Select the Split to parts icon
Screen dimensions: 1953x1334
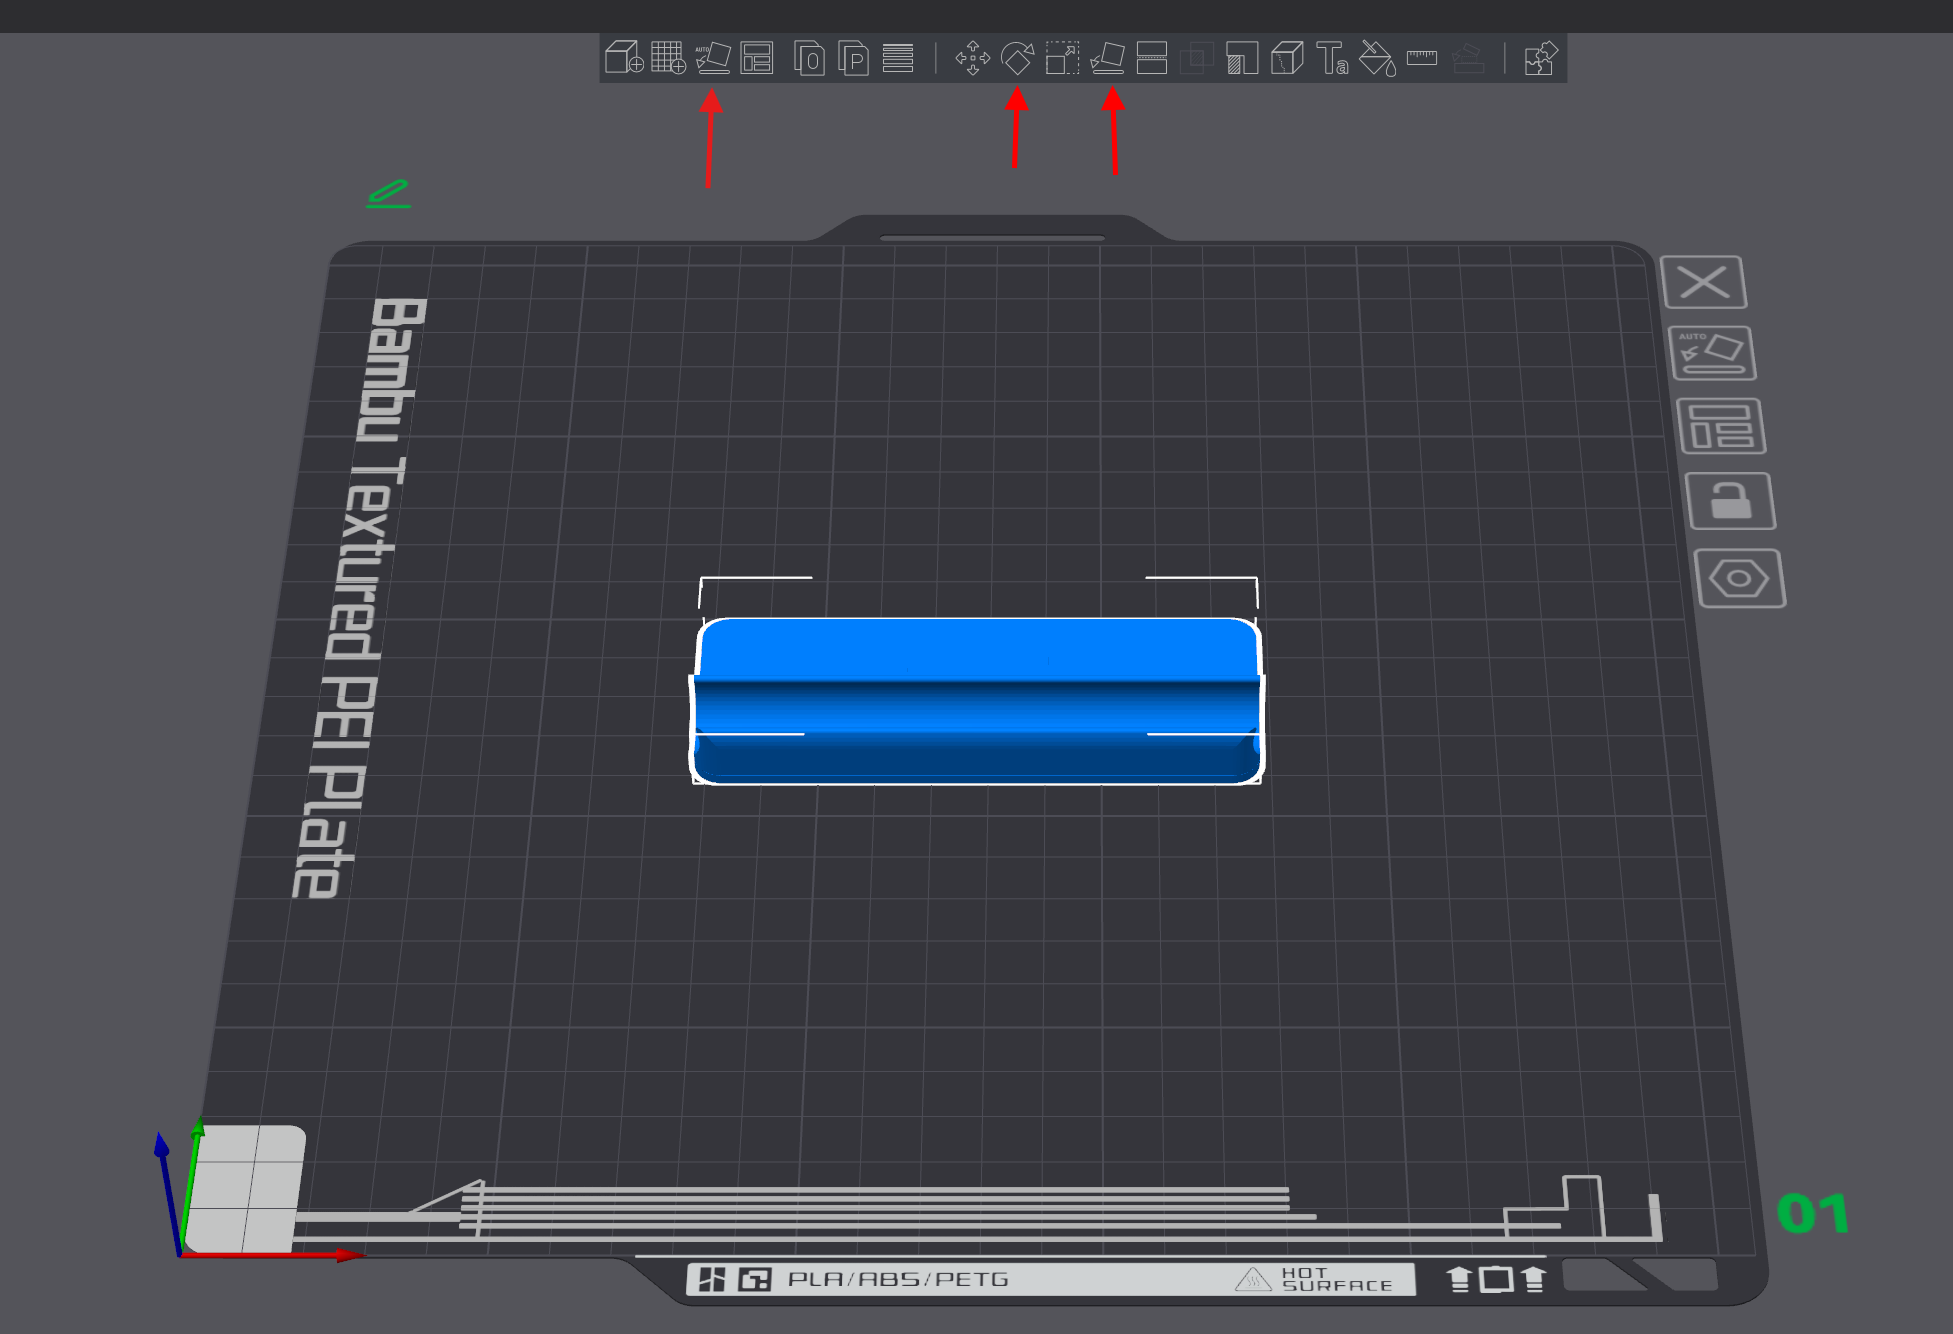853,58
